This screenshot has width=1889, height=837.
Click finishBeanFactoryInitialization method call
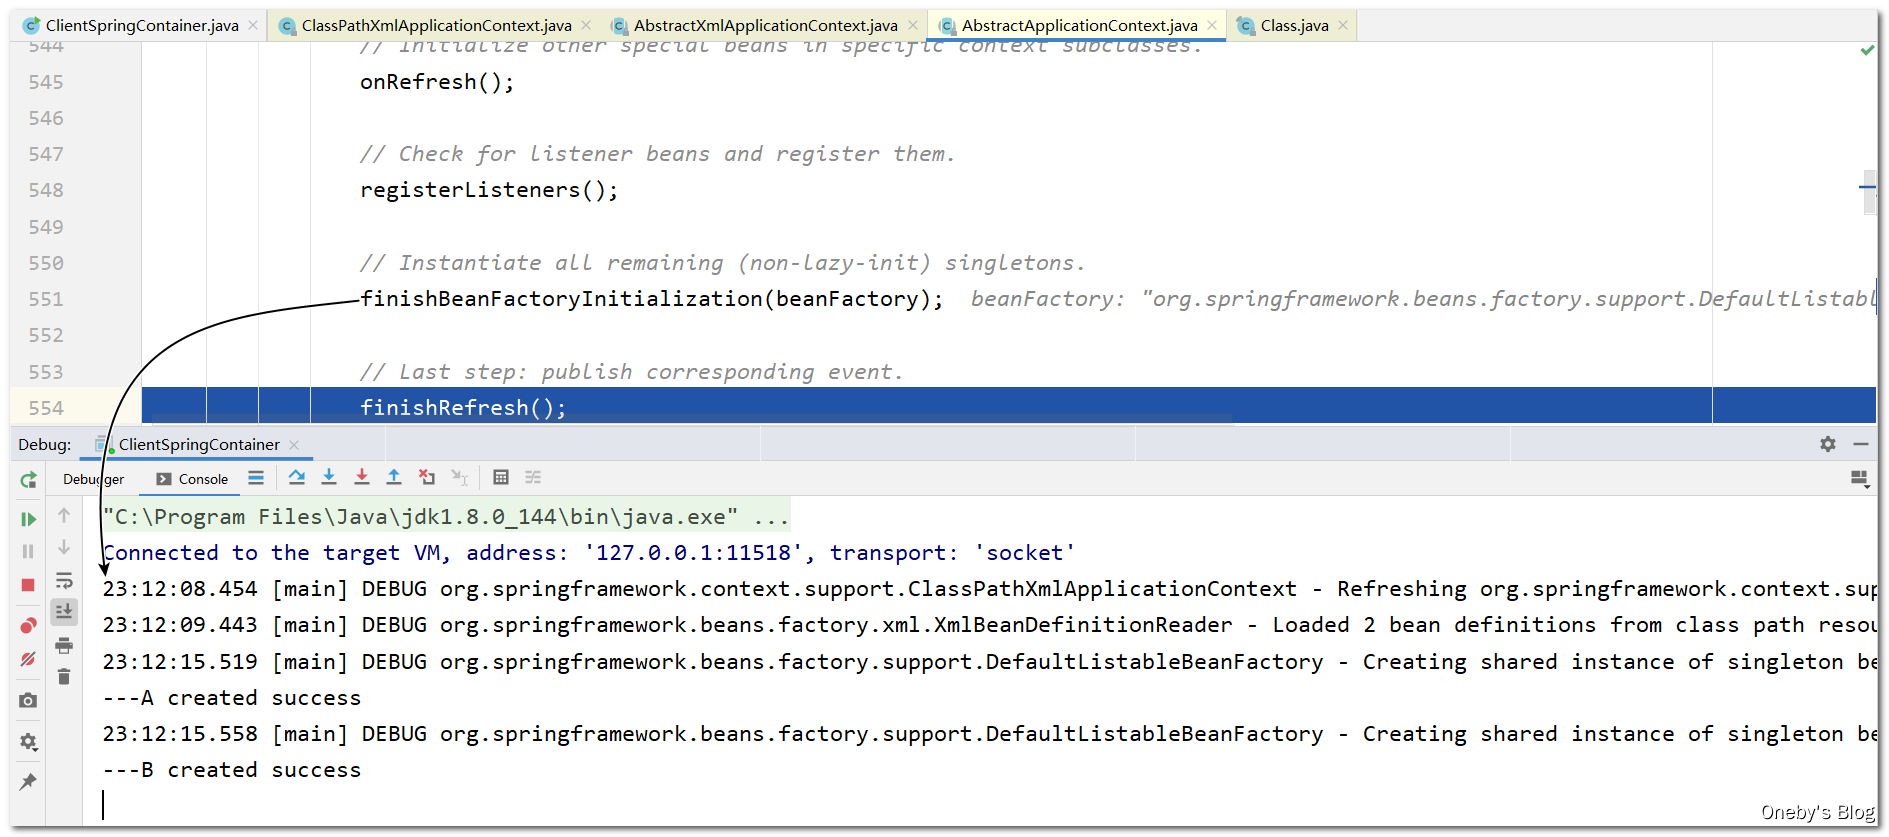coord(651,299)
